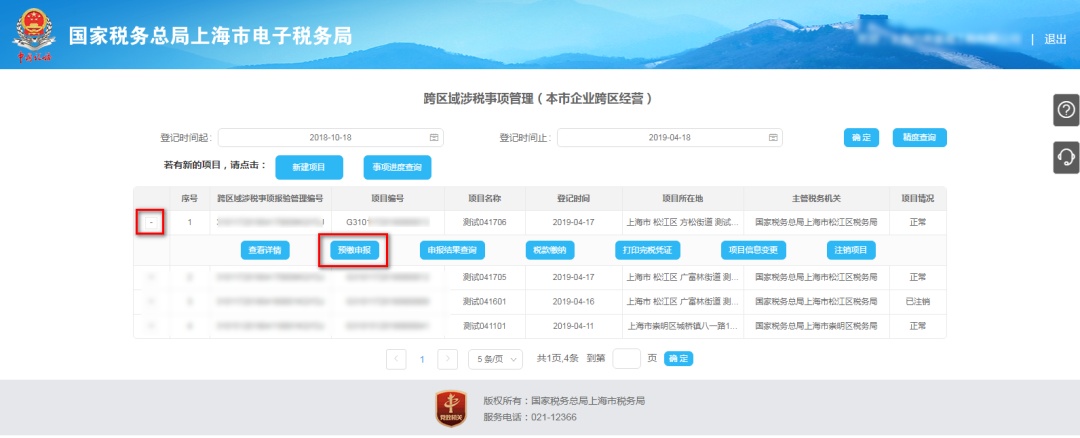Click the jump-to-page number input
This screenshot has width=1080, height=438.
pyautogui.click(x=626, y=359)
